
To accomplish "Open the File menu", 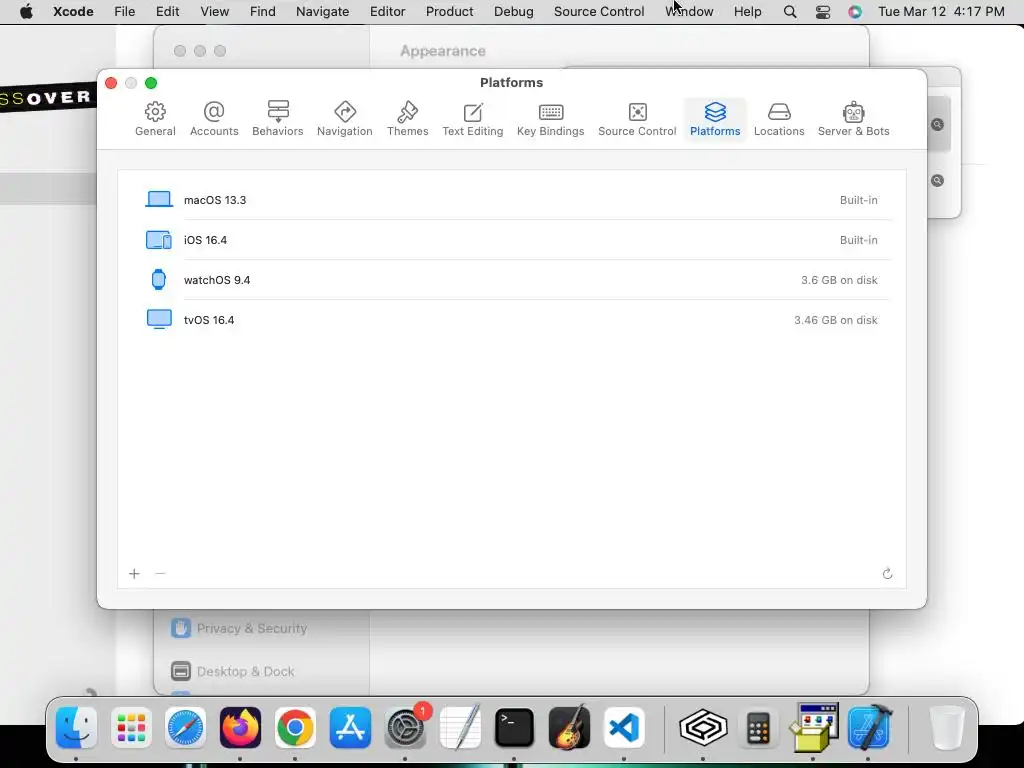I will [x=125, y=12].
